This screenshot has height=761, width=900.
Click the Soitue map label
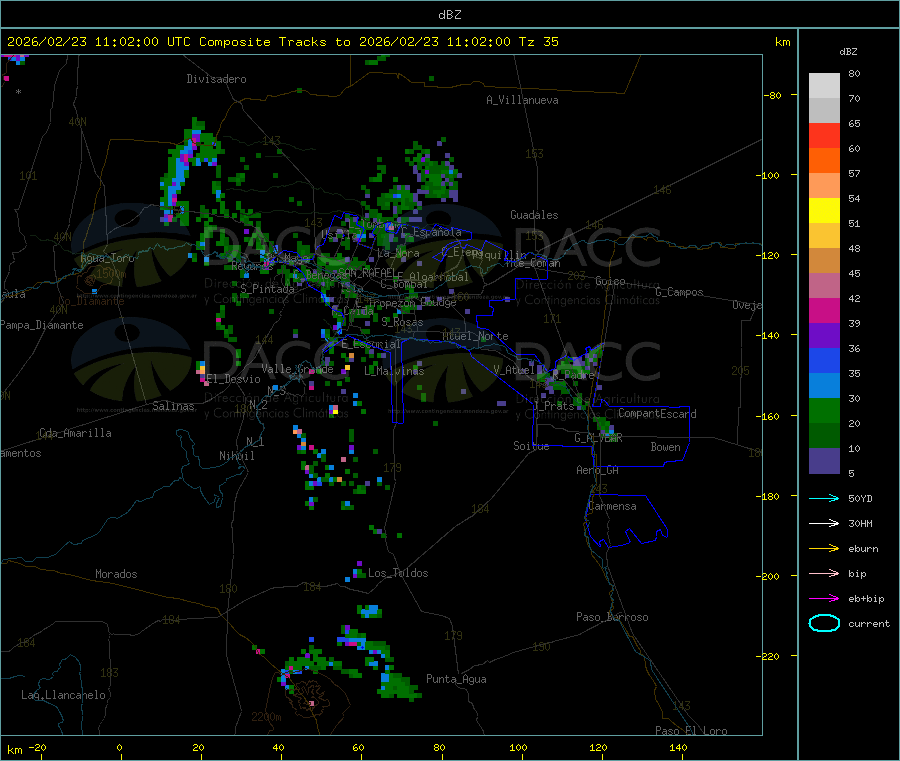click(531, 446)
